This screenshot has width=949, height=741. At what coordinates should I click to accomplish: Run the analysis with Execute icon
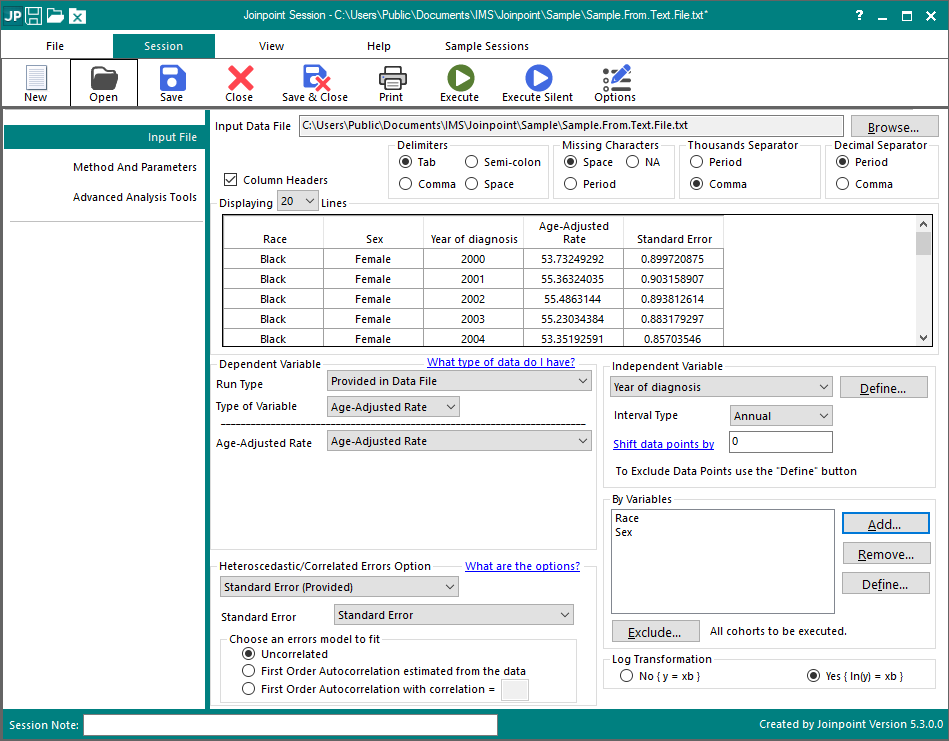pyautogui.click(x=460, y=82)
